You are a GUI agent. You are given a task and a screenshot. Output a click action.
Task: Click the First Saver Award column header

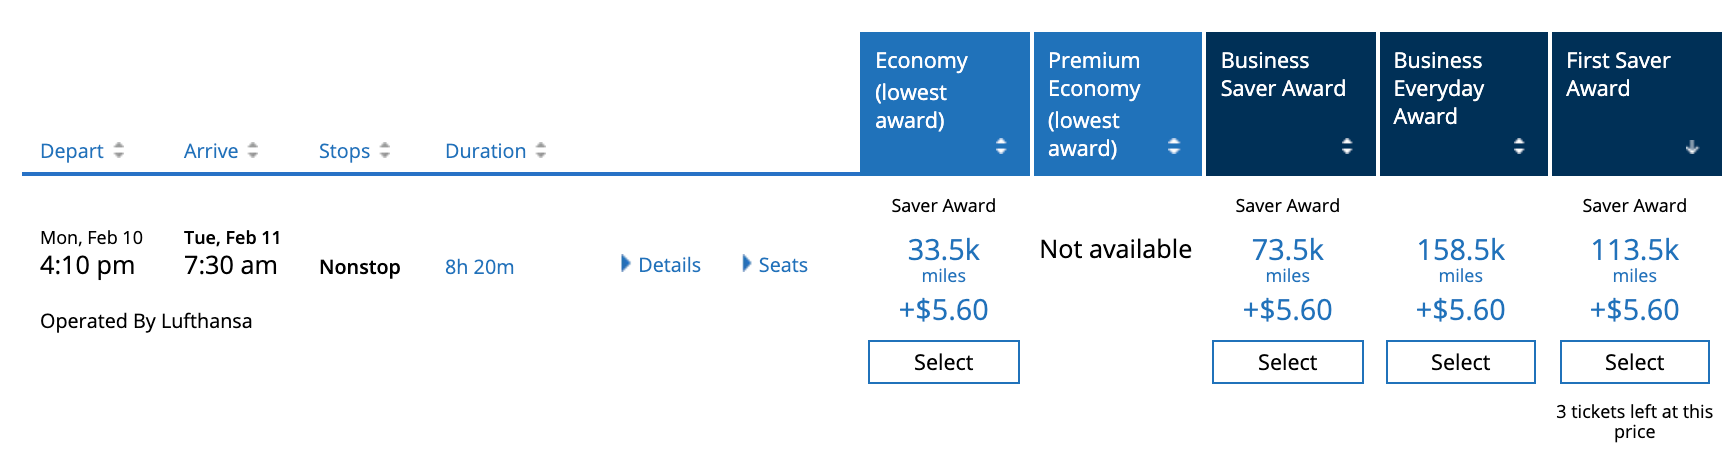1618,75
